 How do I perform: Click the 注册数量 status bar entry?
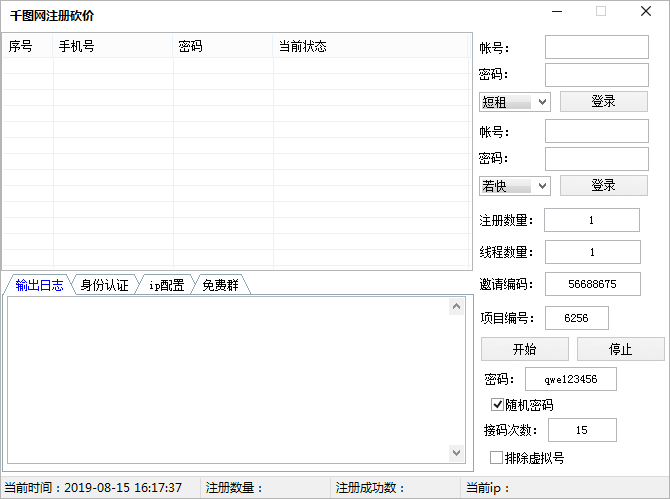265,487
